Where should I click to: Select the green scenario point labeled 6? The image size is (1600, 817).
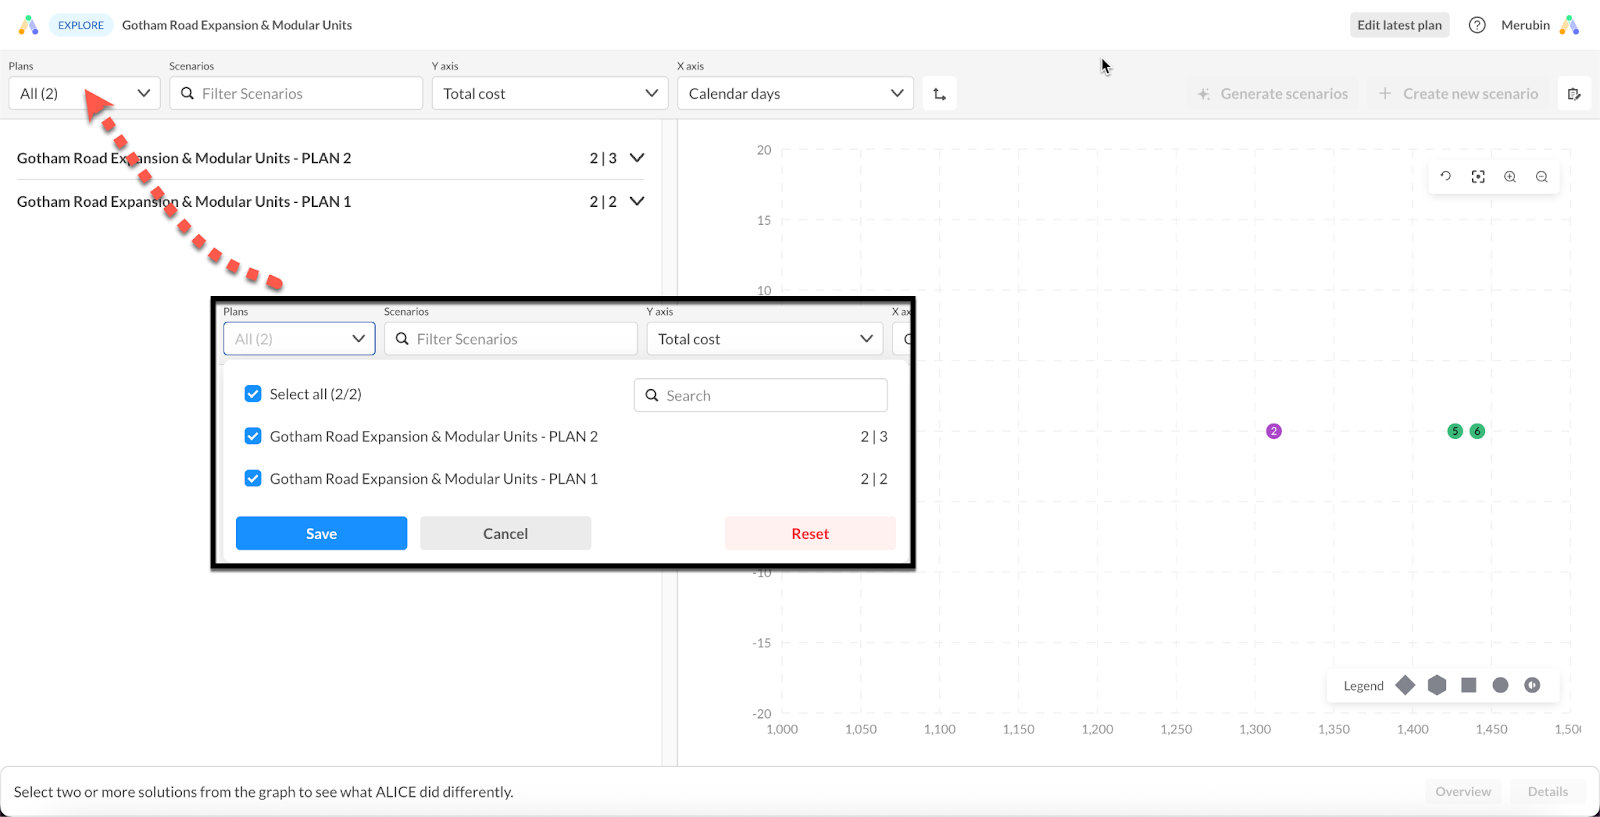coord(1477,431)
